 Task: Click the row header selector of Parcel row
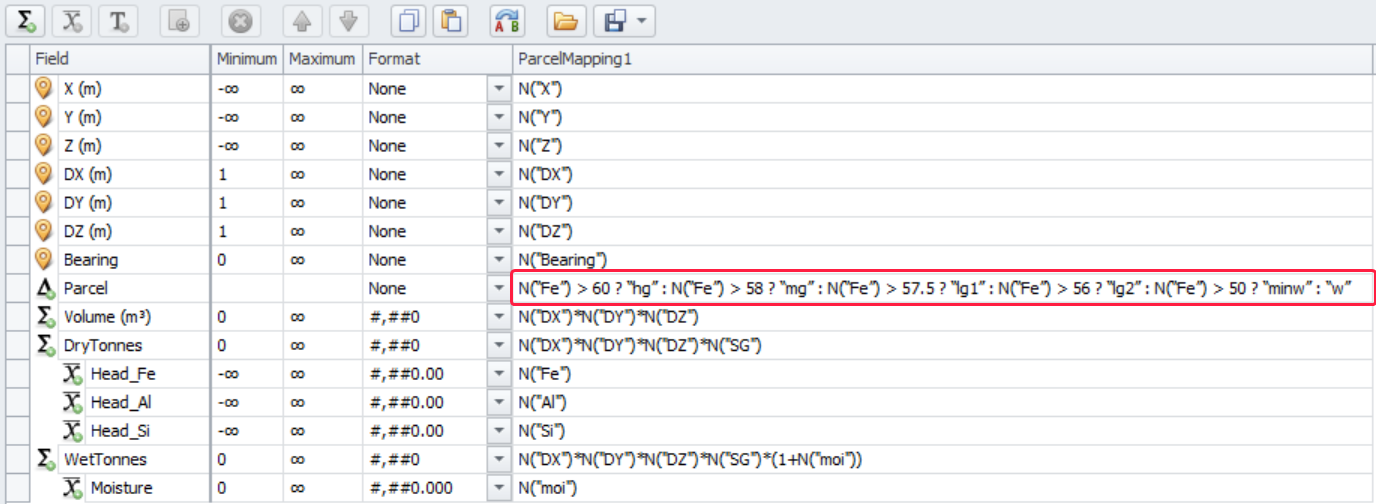tap(17, 288)
